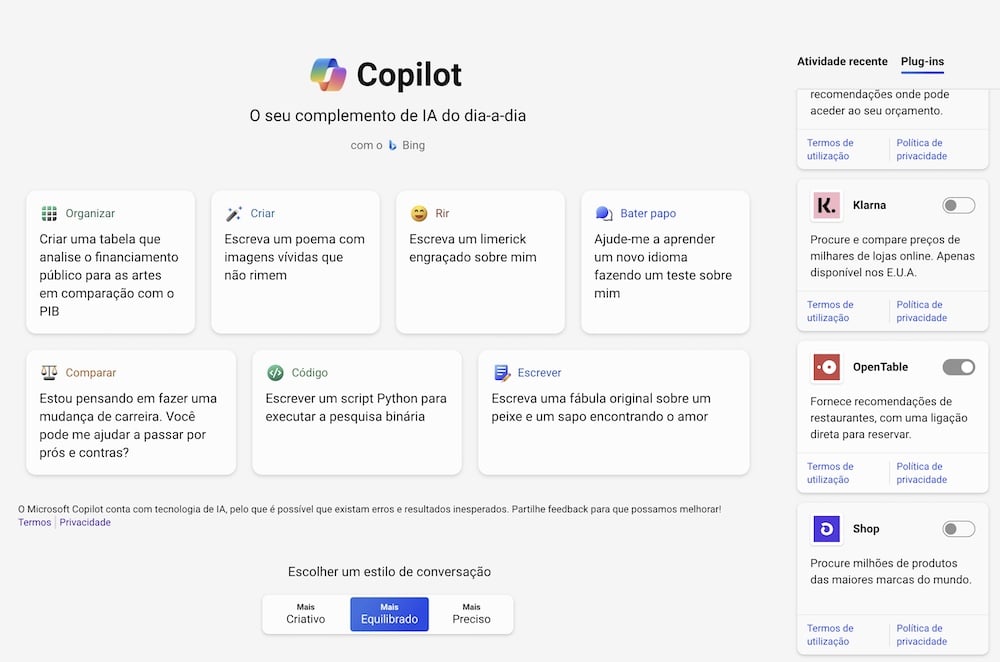This screenshot has width=1000, height=662.
Task: Switch to the Atividade recente tab
Action: (x=842, y=61)
